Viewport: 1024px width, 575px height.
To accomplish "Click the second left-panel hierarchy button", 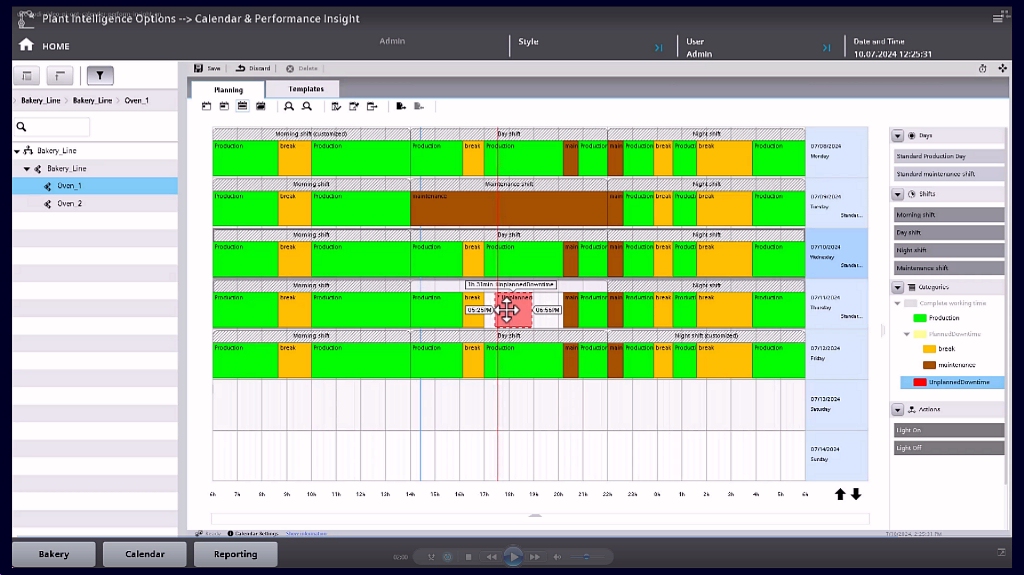I will 59,76.
